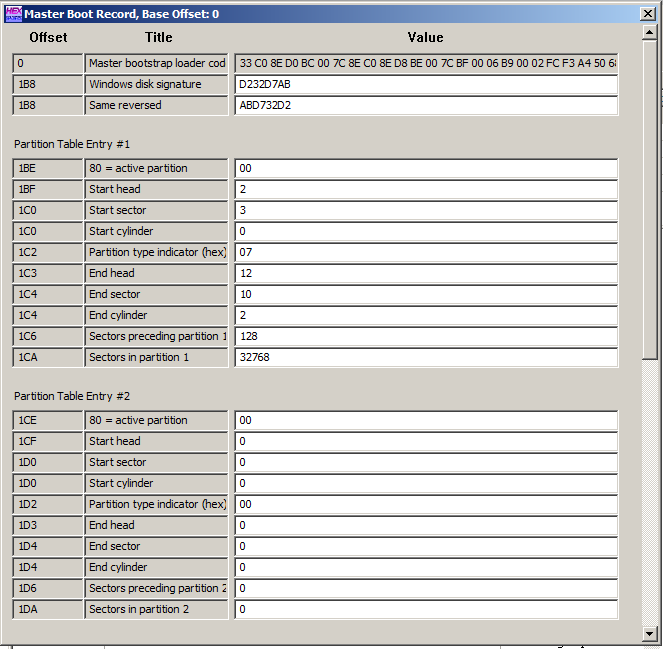Click Partition type indicator value for Entry #2
Viewport: 663px width, 649px height.
[426, 504]
